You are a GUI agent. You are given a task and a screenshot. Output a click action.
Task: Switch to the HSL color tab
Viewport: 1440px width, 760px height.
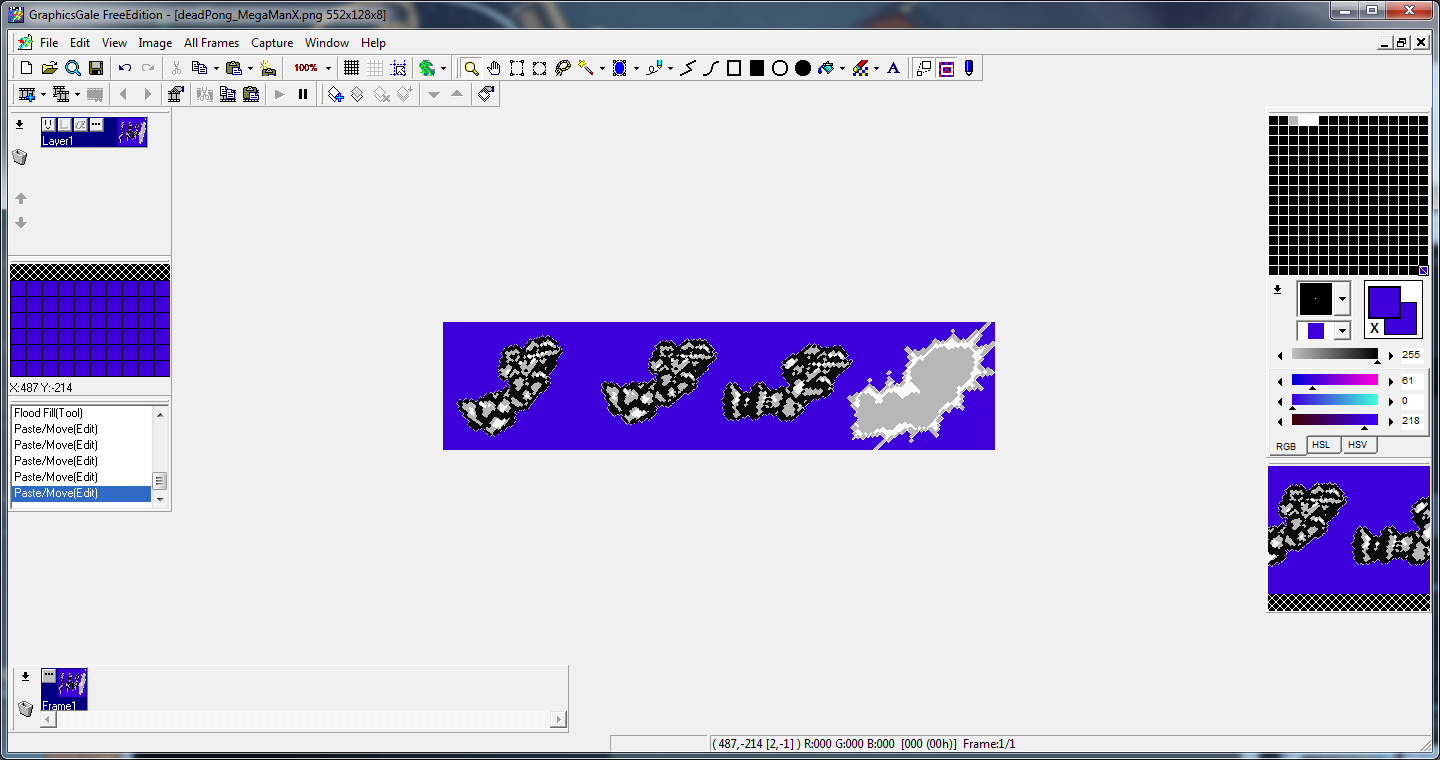[1321, 444]
